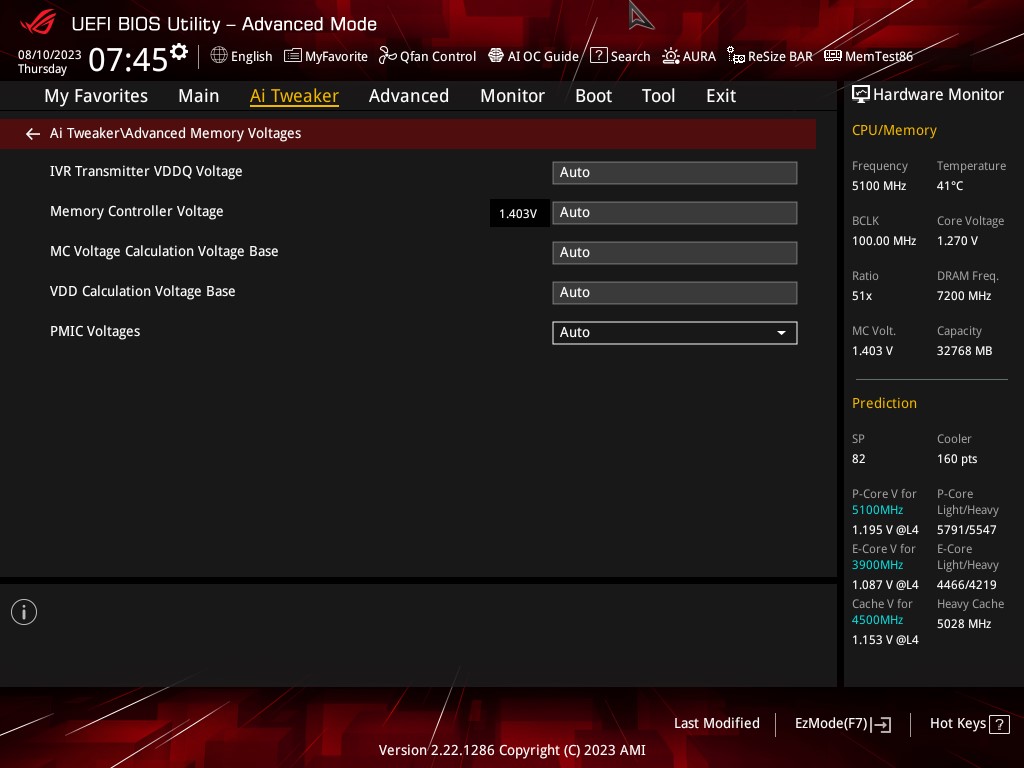Image resolution: width=1024 pixels, height=768 pixels.
Task: Open the Monitor tab
Action: (x=512, y=96)
